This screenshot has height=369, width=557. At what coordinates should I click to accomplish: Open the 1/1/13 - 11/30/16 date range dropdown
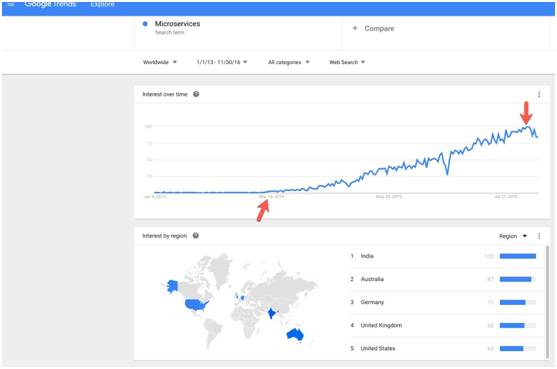point(222,62)
